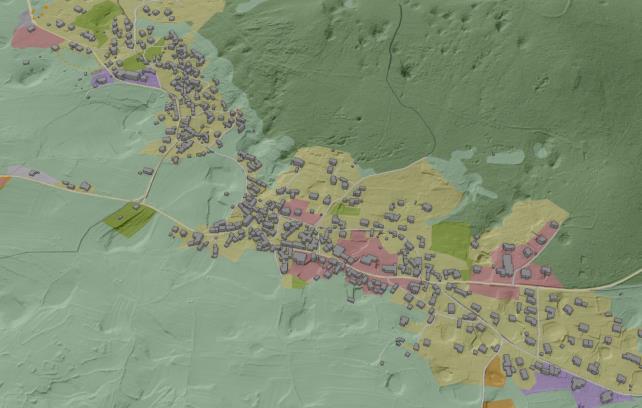Select the small orange sliver at far left edge
The image size is (642, 408).
pyautogui.click(x=3, y=182)
